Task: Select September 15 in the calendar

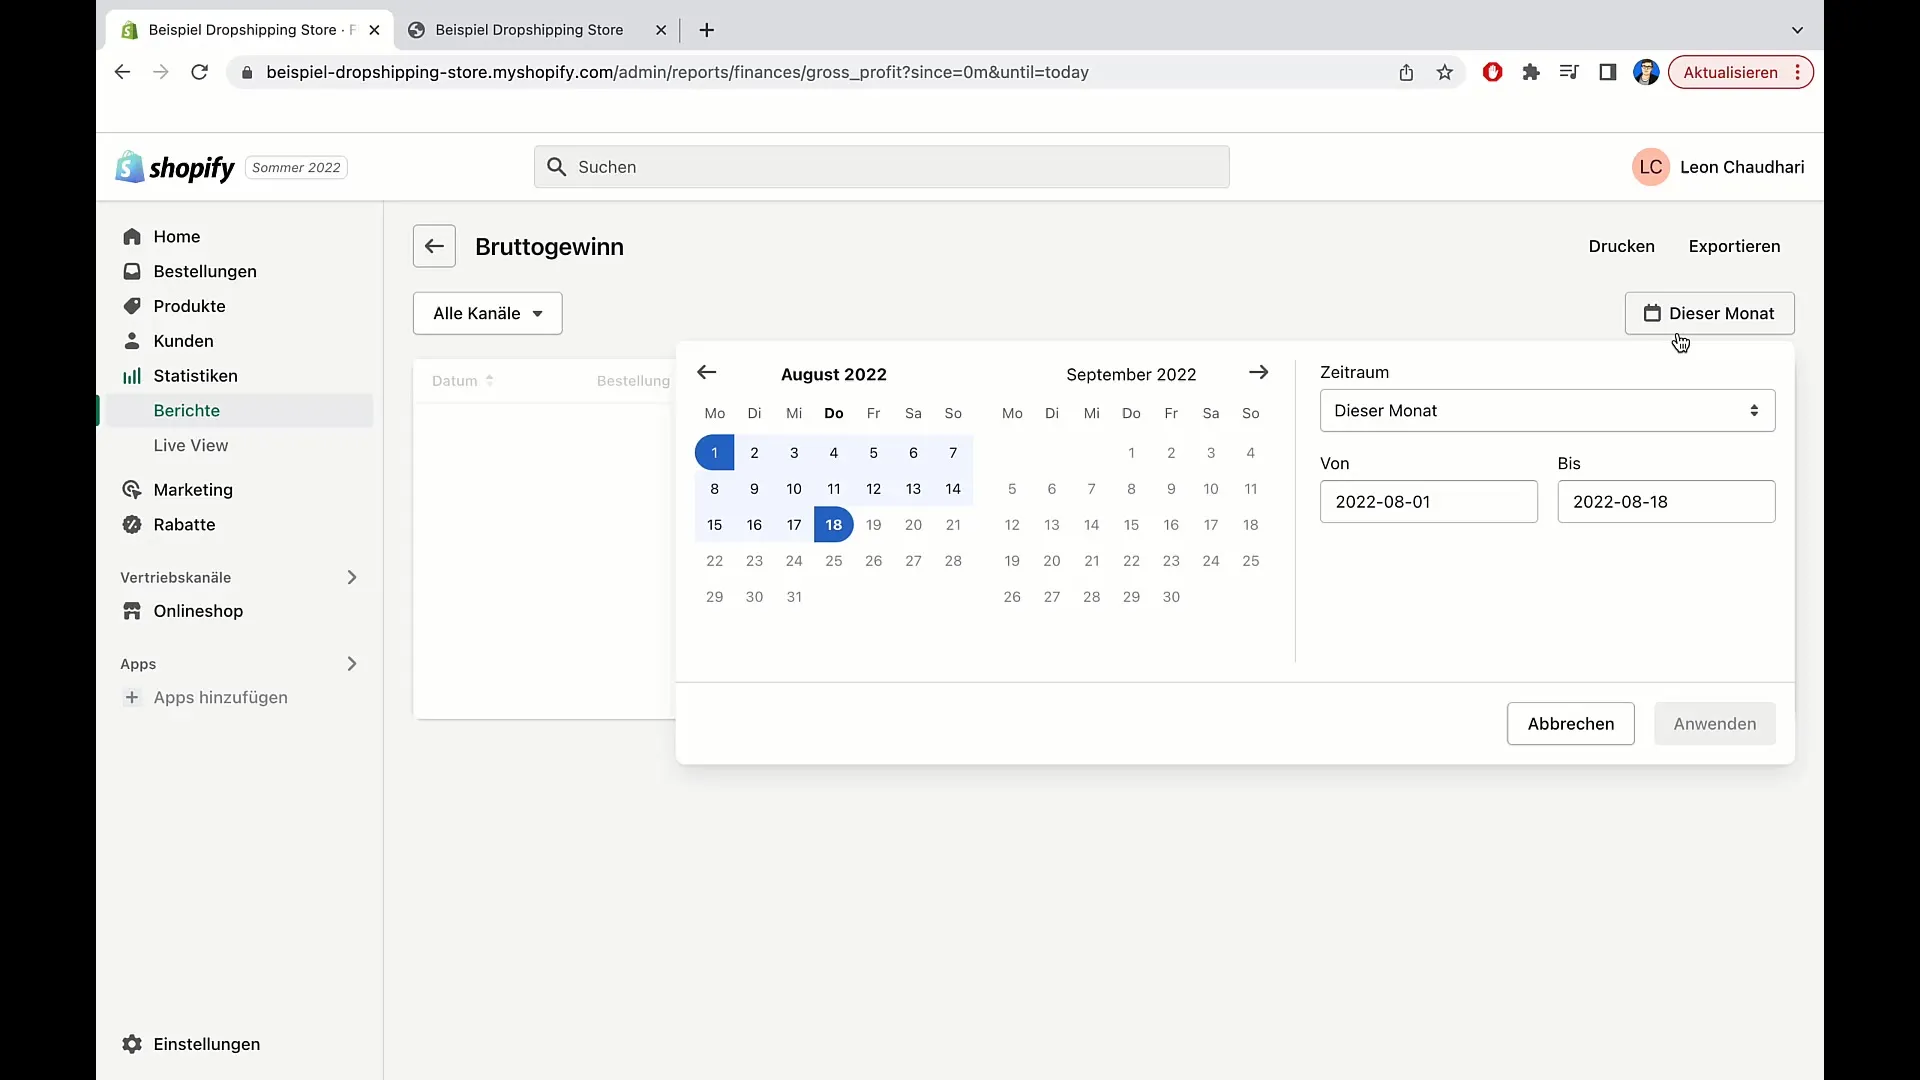Action: pos(1131,525)
